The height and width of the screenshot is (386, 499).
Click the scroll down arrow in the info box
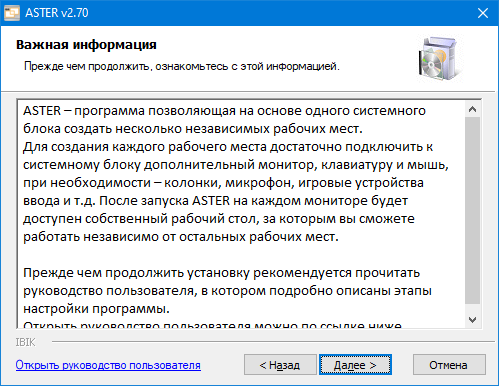click(x=472, y=320)
